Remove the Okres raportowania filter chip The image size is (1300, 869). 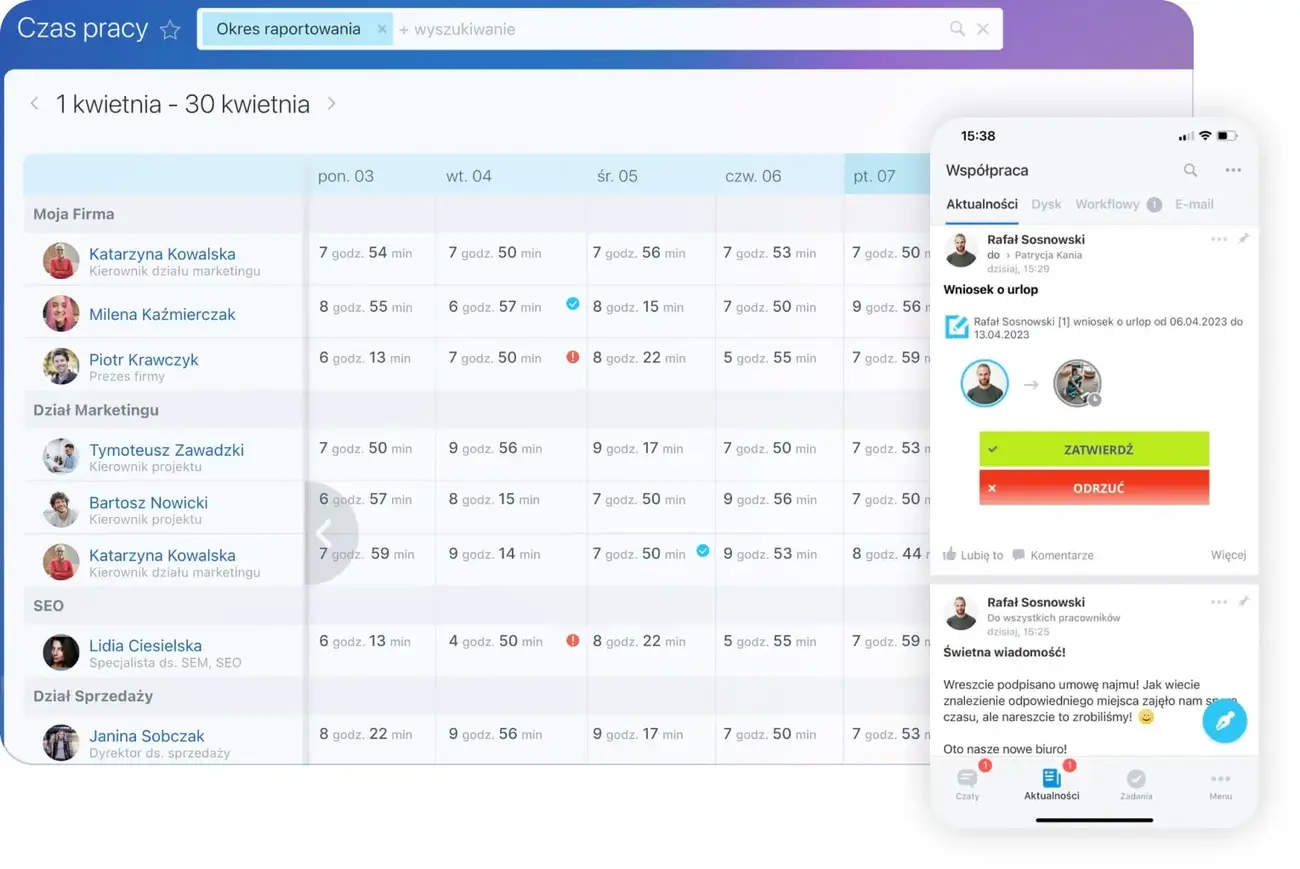click(x=382, y=29)
